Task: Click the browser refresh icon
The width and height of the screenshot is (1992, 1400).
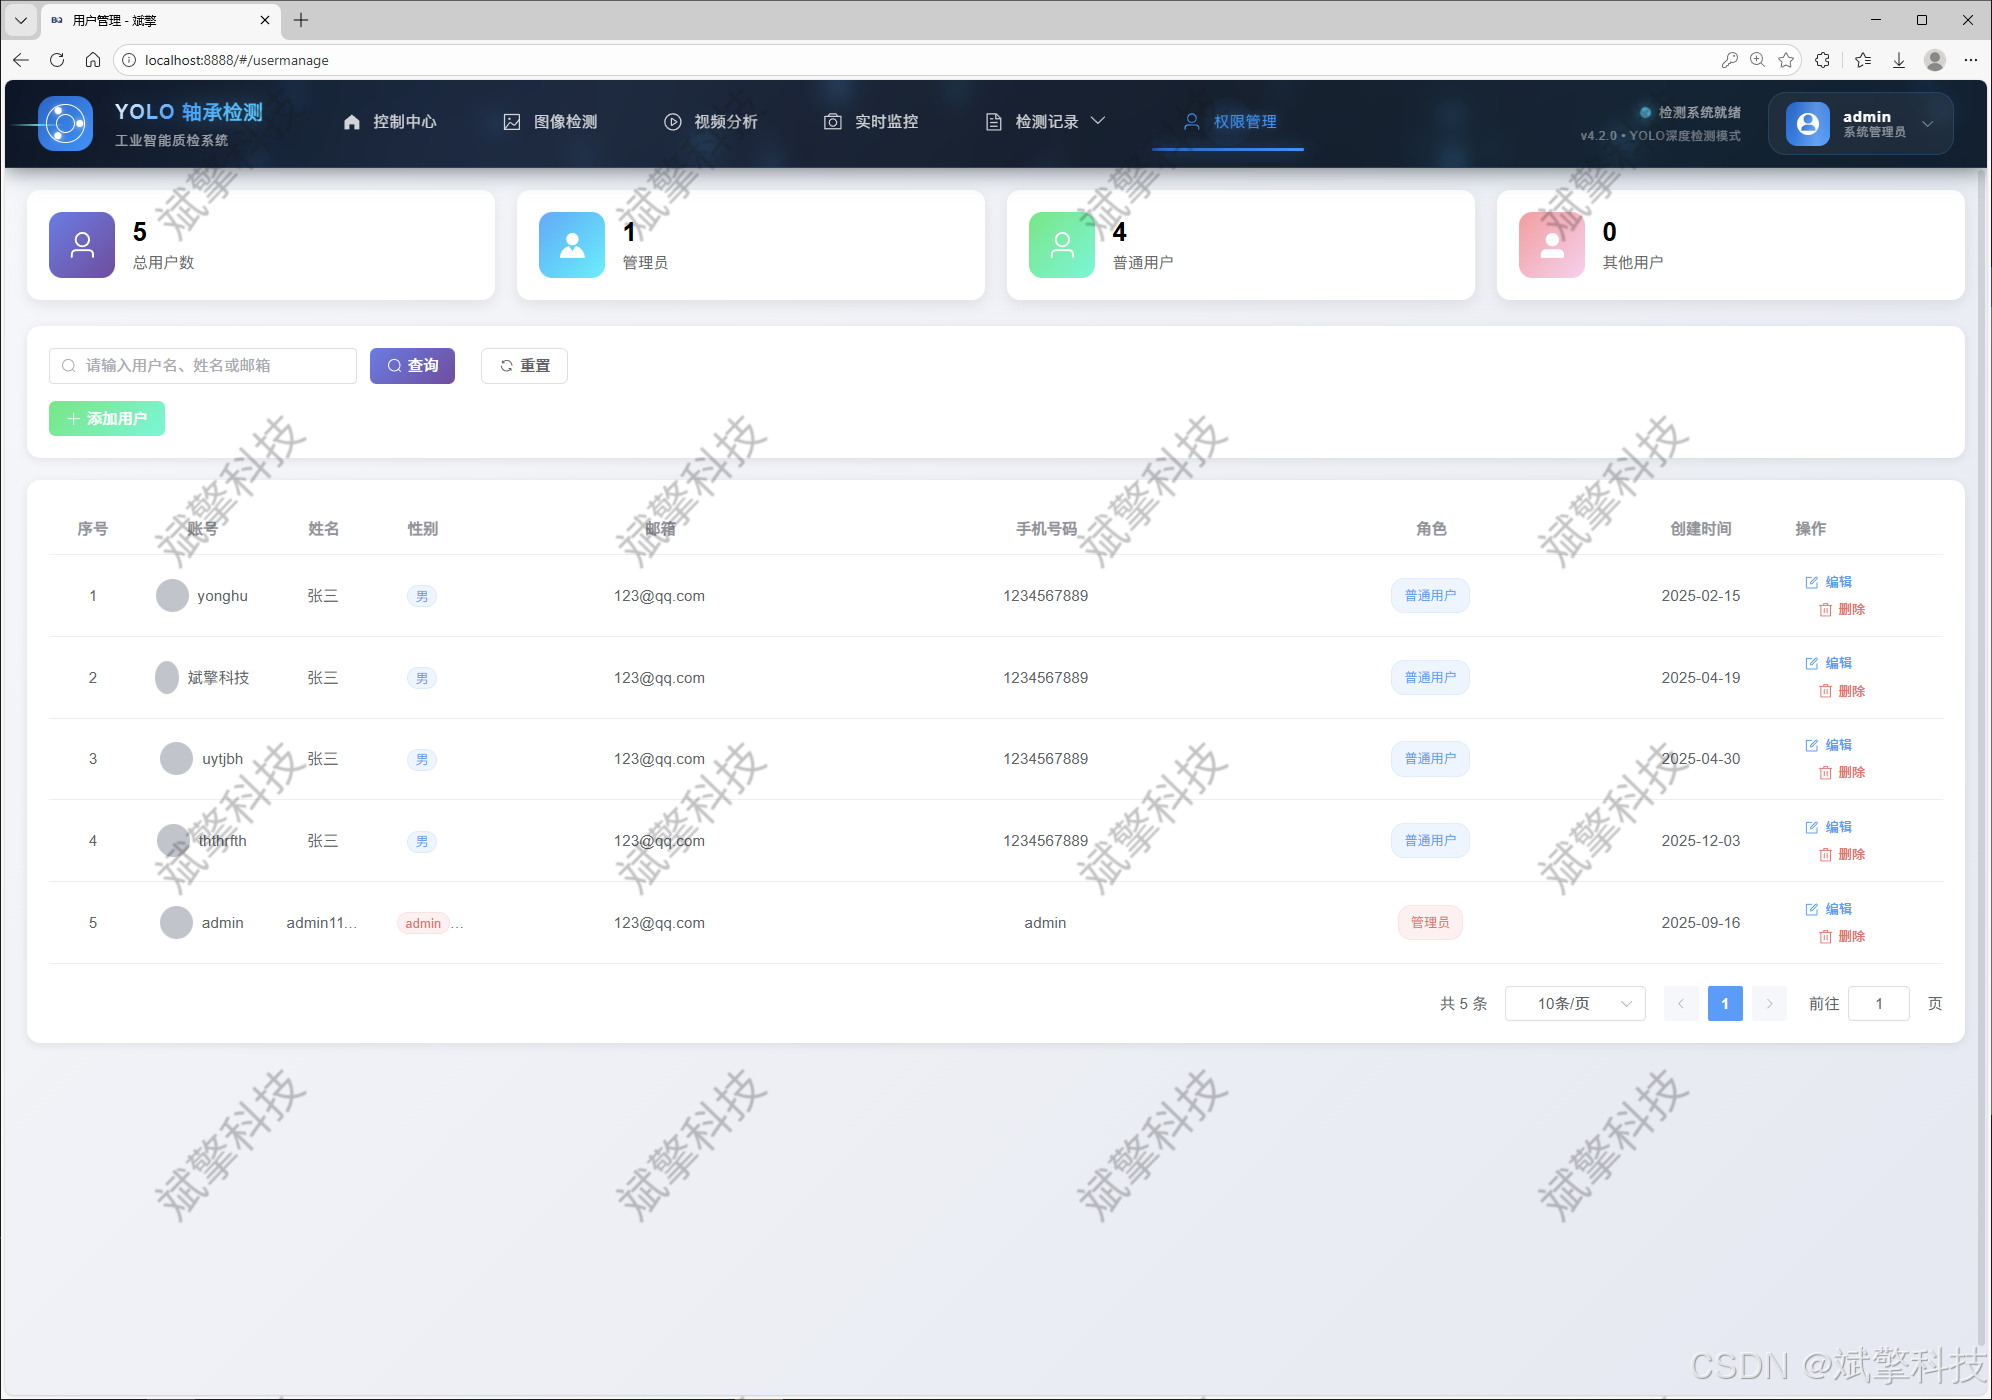Action: [57, 60]
